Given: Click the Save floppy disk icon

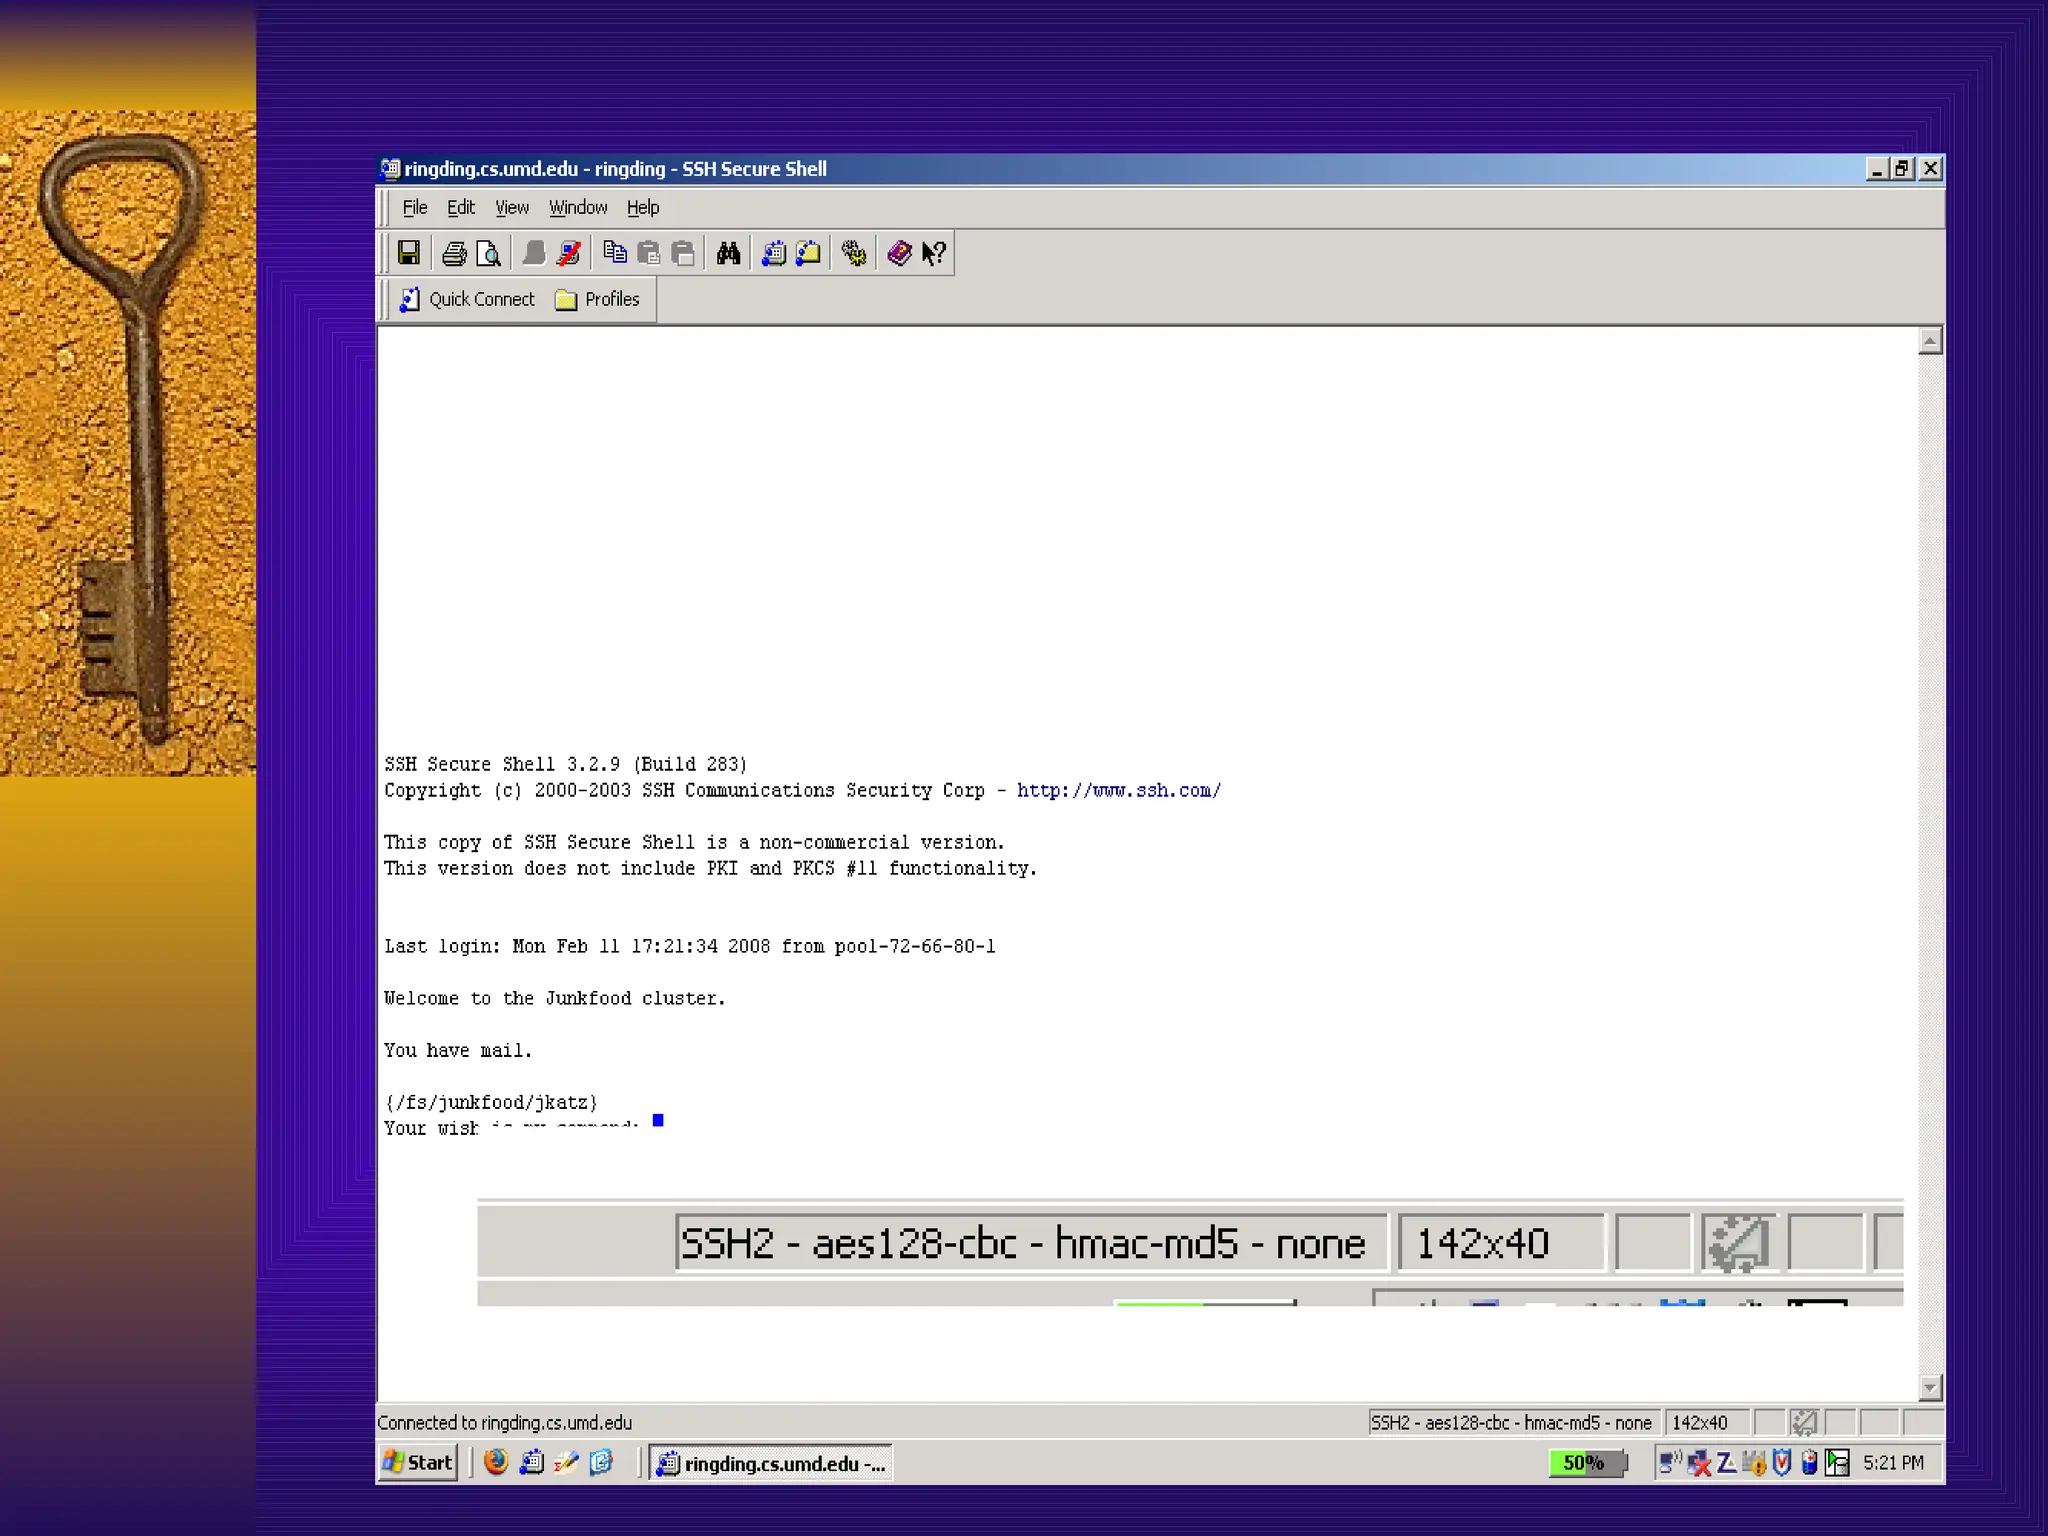Looking at the screenshot, I should click(408, 253).
